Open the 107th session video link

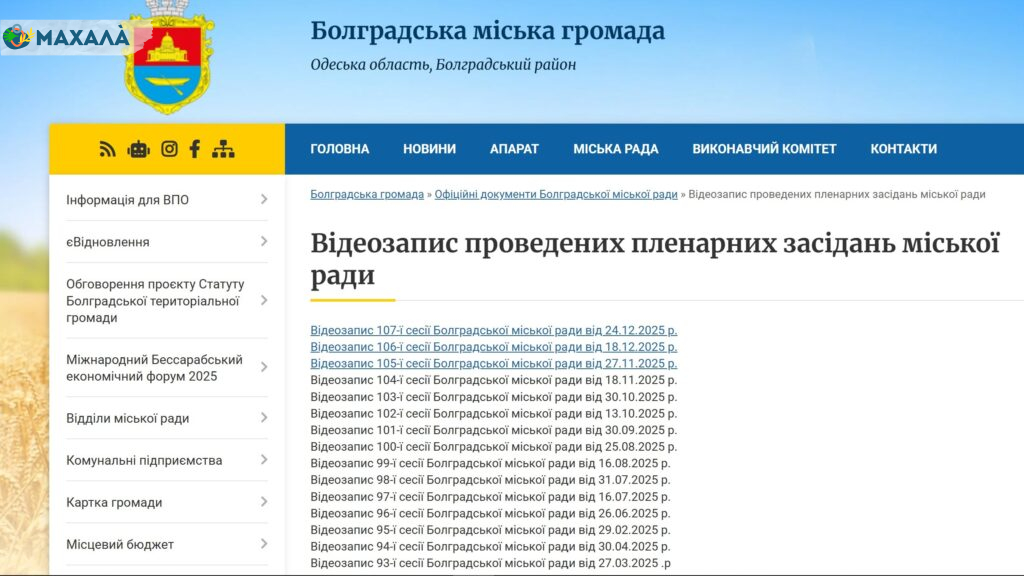click(493, 330)
